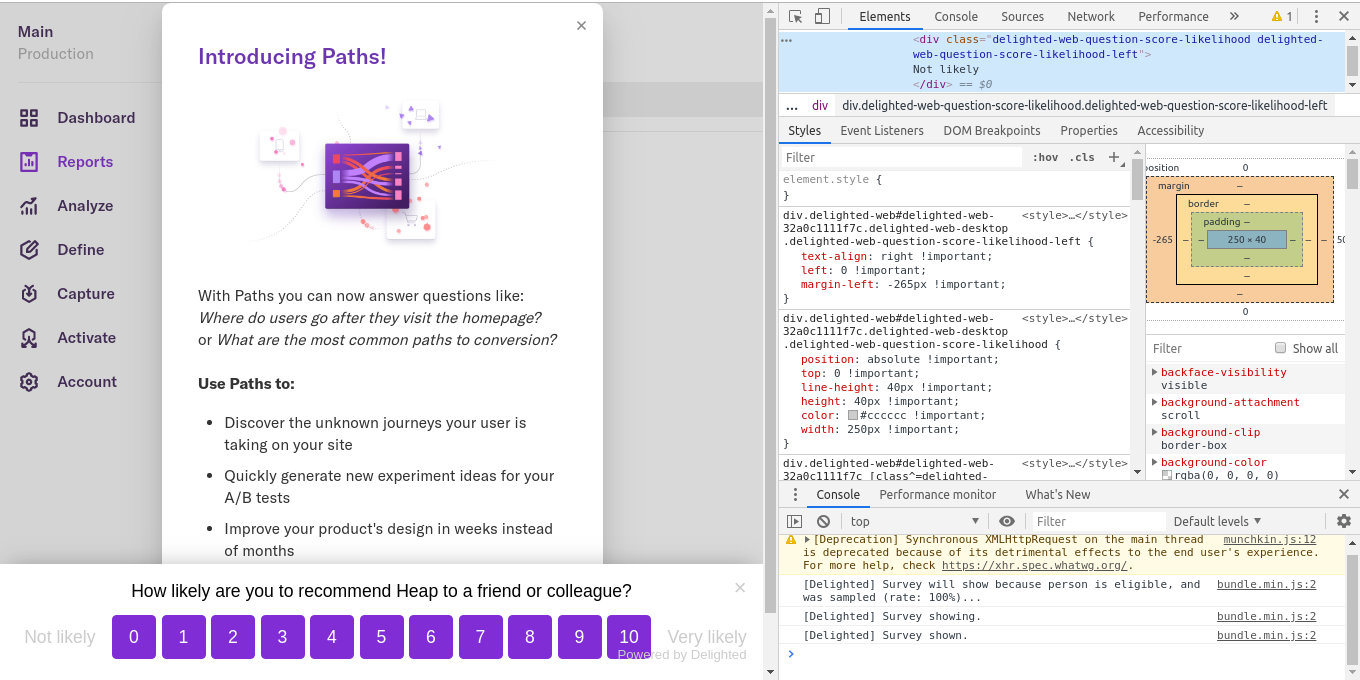The image size is (1360, 680).
Task: Click the Analyze graph icon
Action: pyautogui.click(x=29, y=206)
